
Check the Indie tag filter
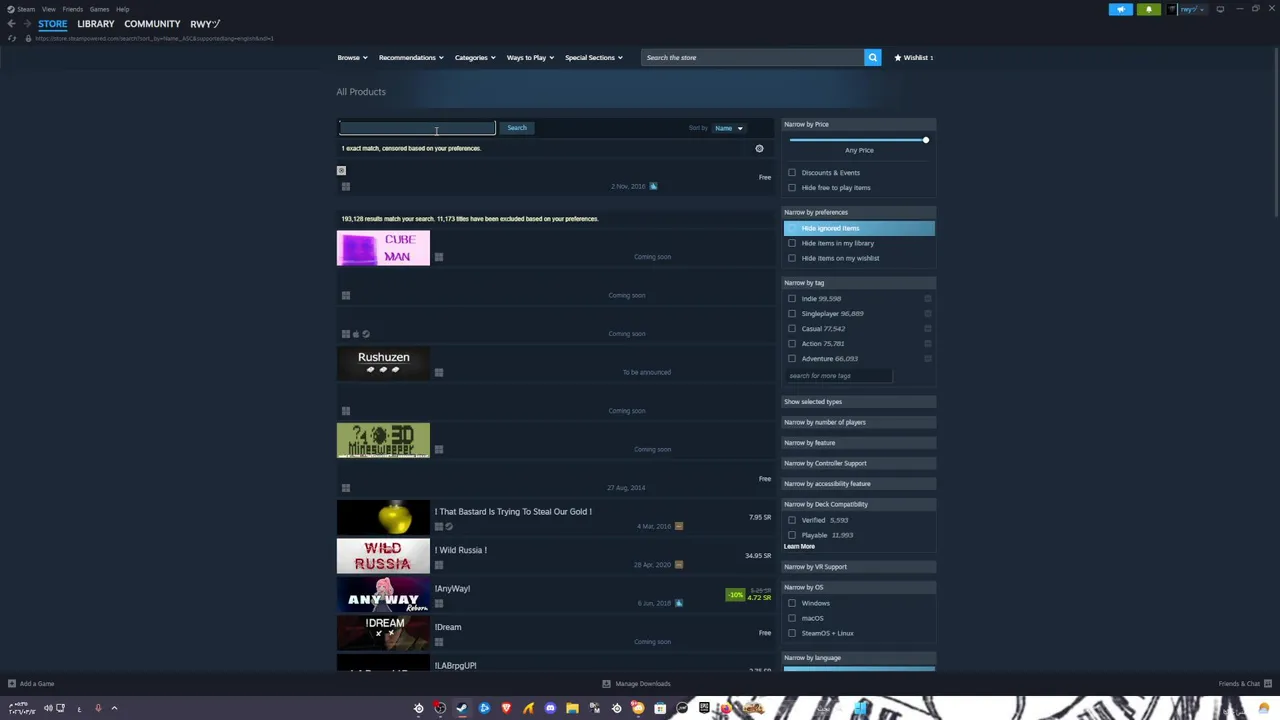[x=792, y=299]
